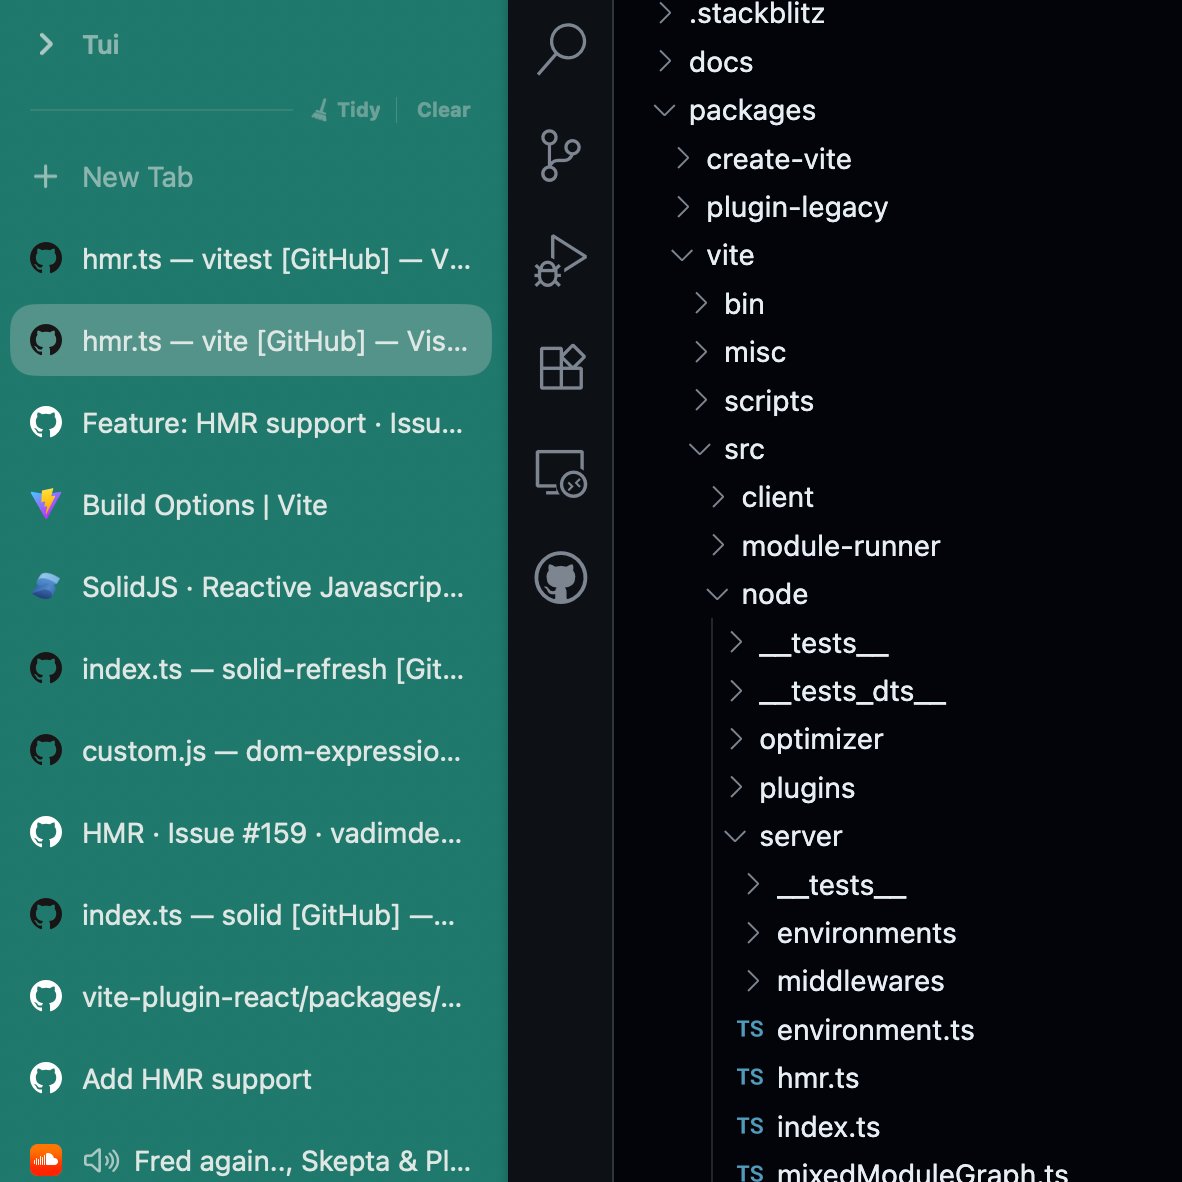Image resolution: width=1182 pixels, height=1182 pixels.
Task: Open the Run and Debug view
Action: pos(560,262)
